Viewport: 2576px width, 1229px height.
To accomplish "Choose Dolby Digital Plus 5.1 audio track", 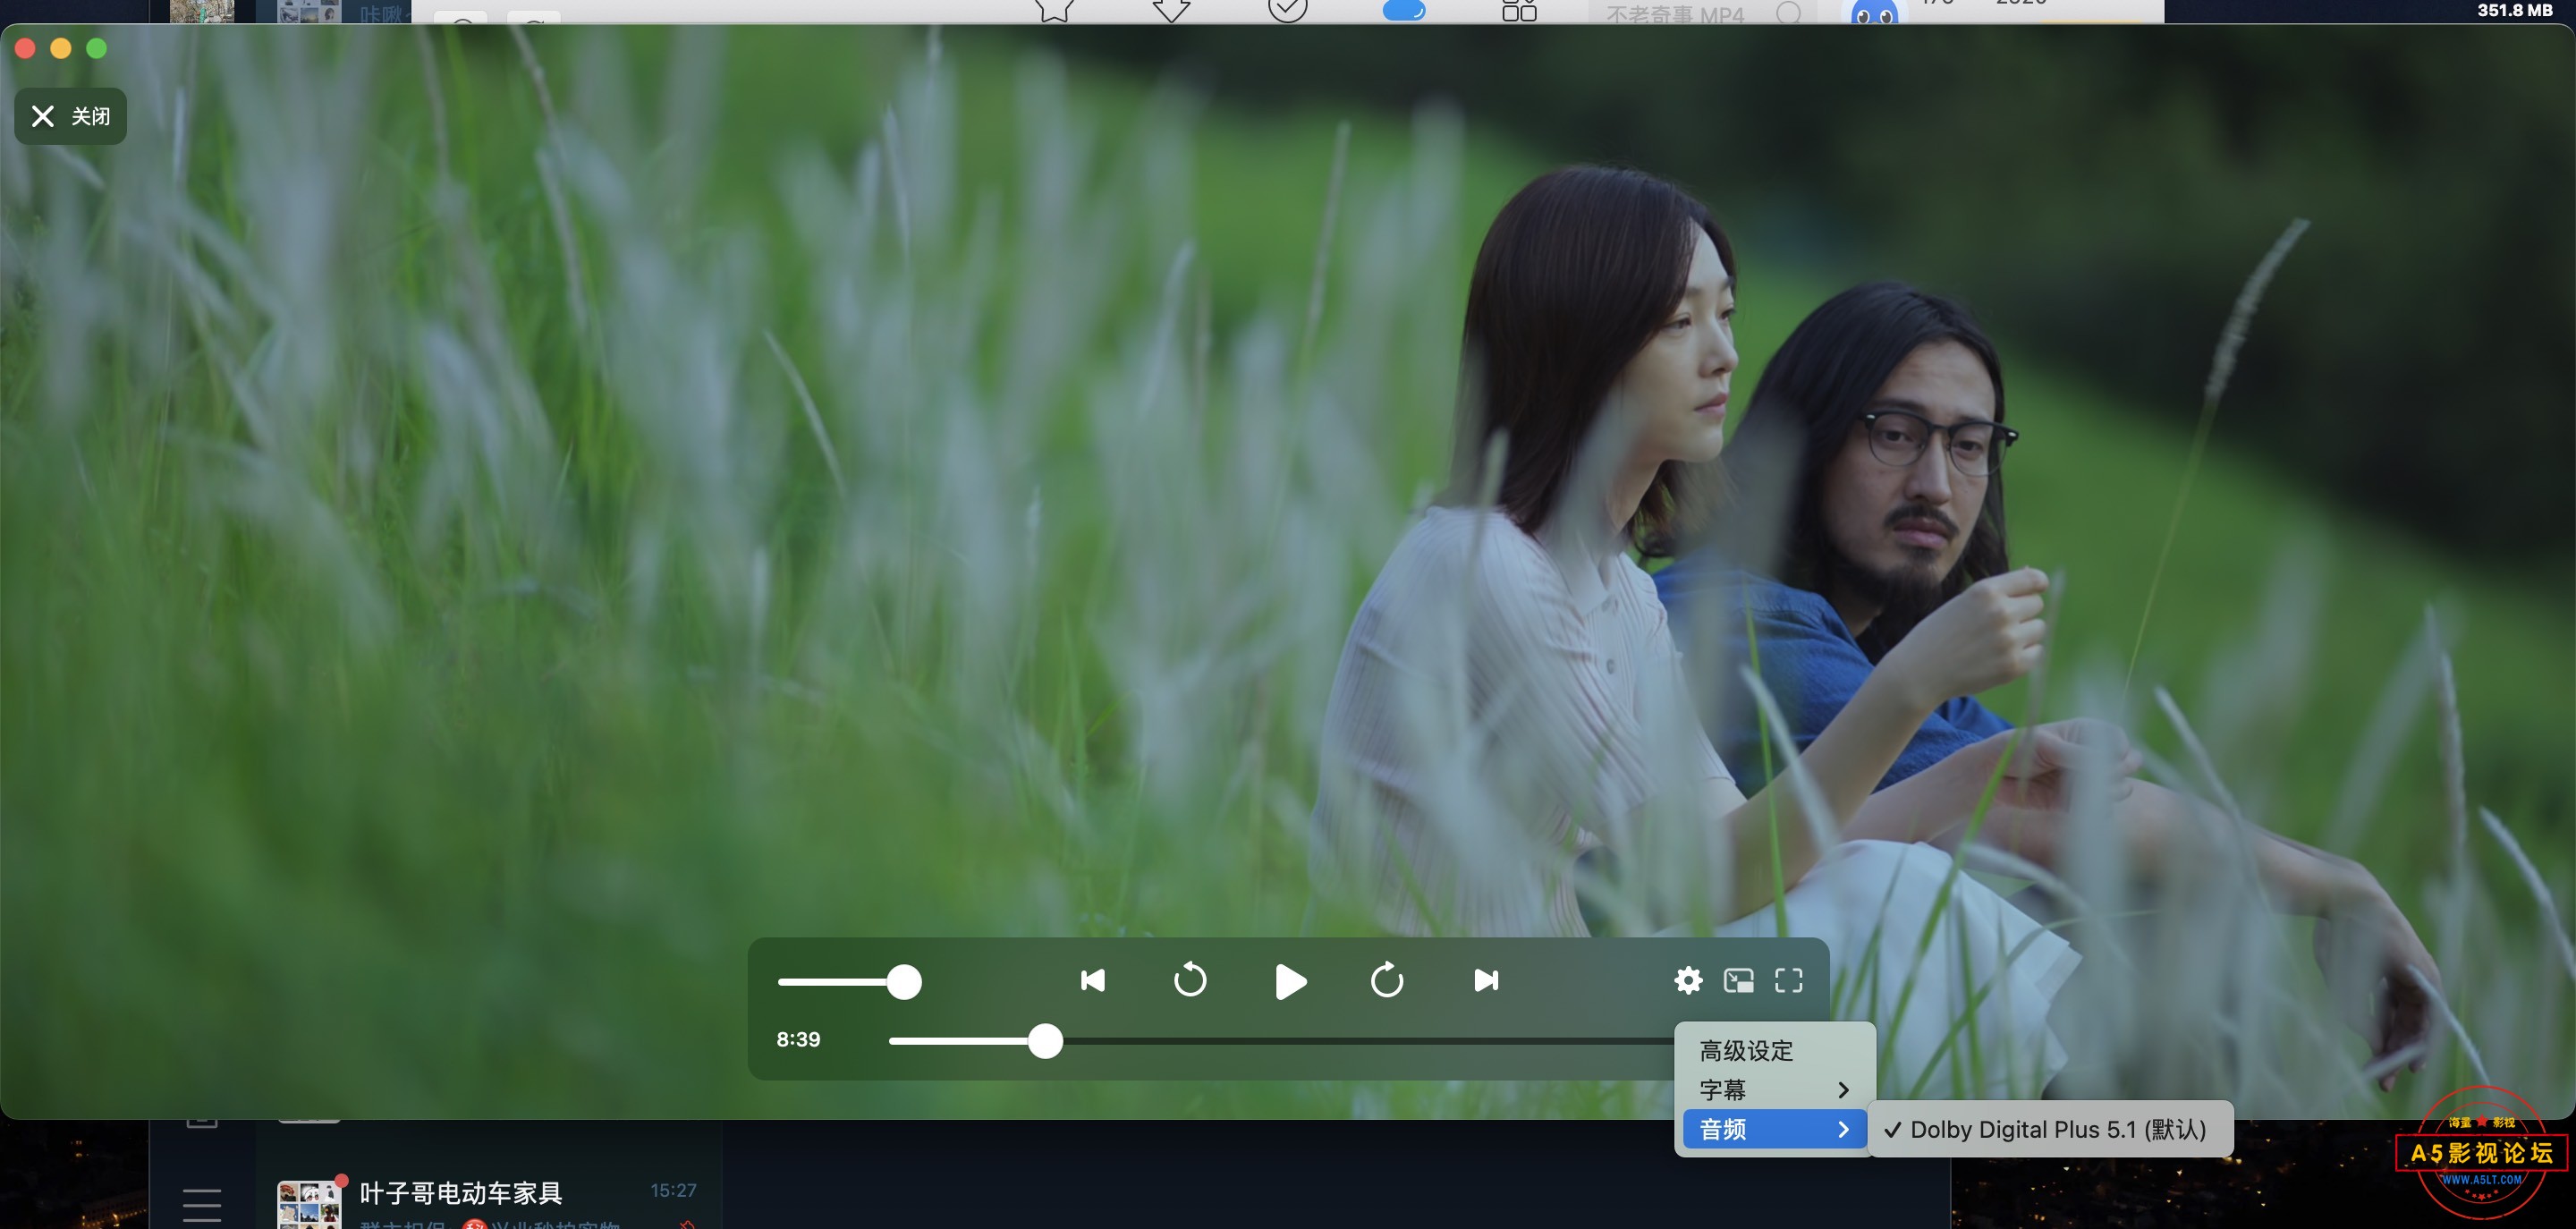I will 2049,1129.
